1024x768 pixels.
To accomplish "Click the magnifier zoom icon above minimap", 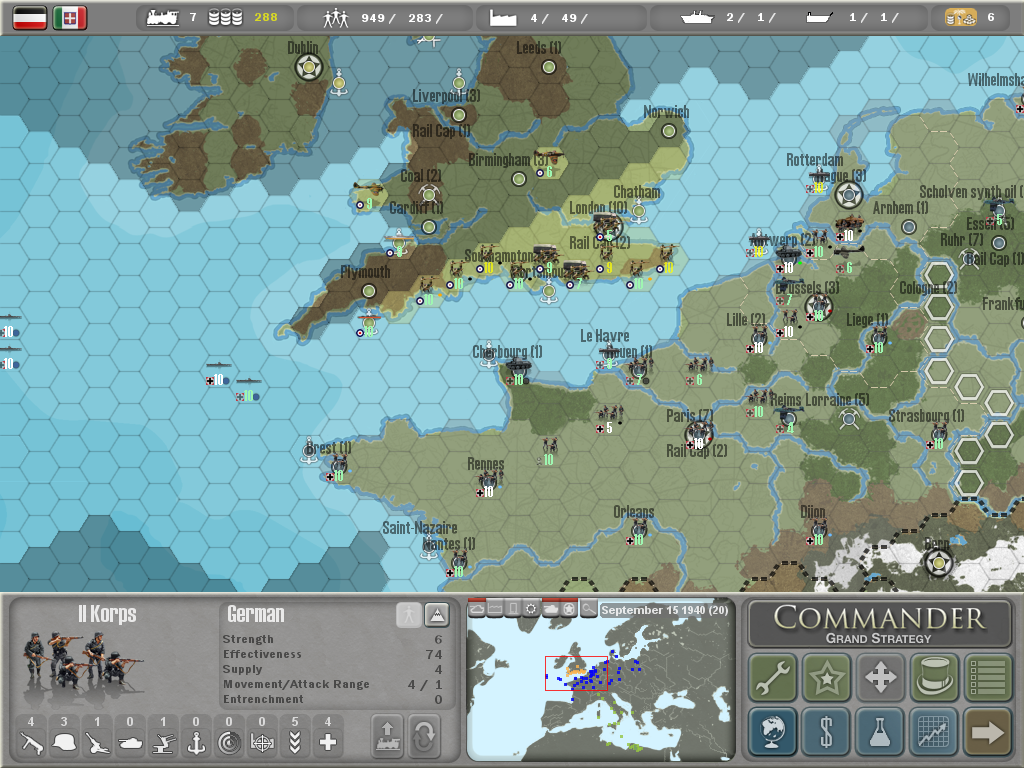I will click(588, 609).
